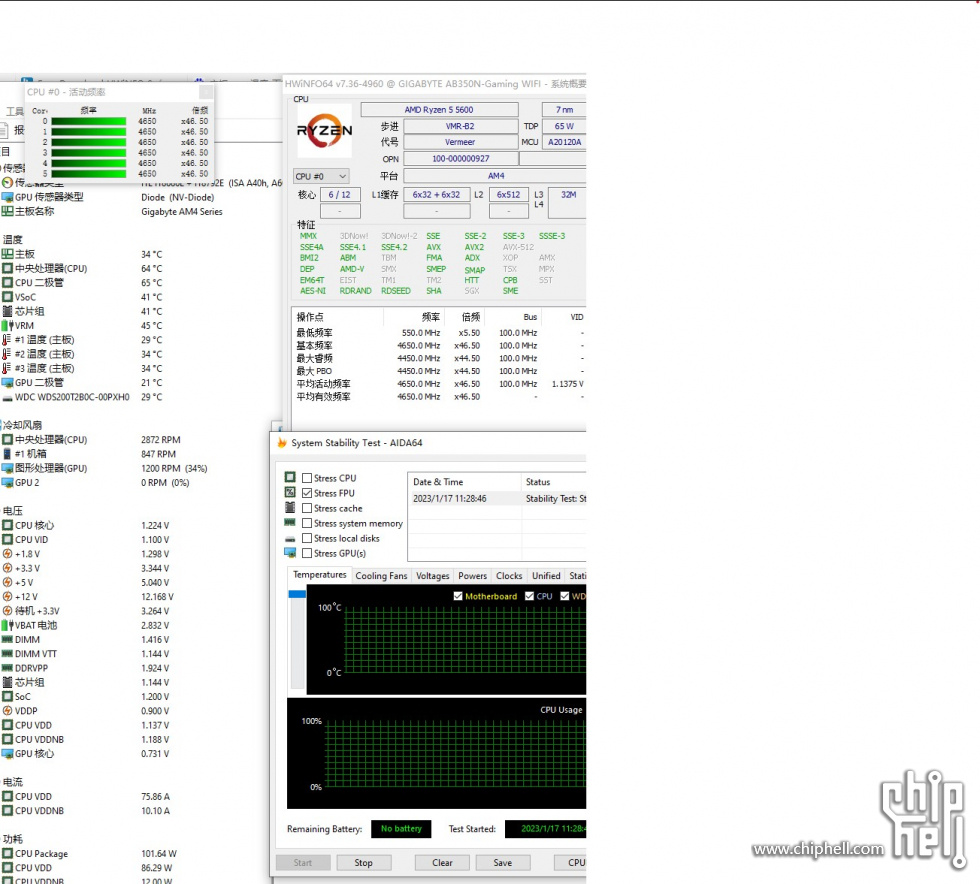The width and height of the screenshot is (980, 884).
Task: Click the Stress system memory RAM icon
Action: tap(290, 523)
